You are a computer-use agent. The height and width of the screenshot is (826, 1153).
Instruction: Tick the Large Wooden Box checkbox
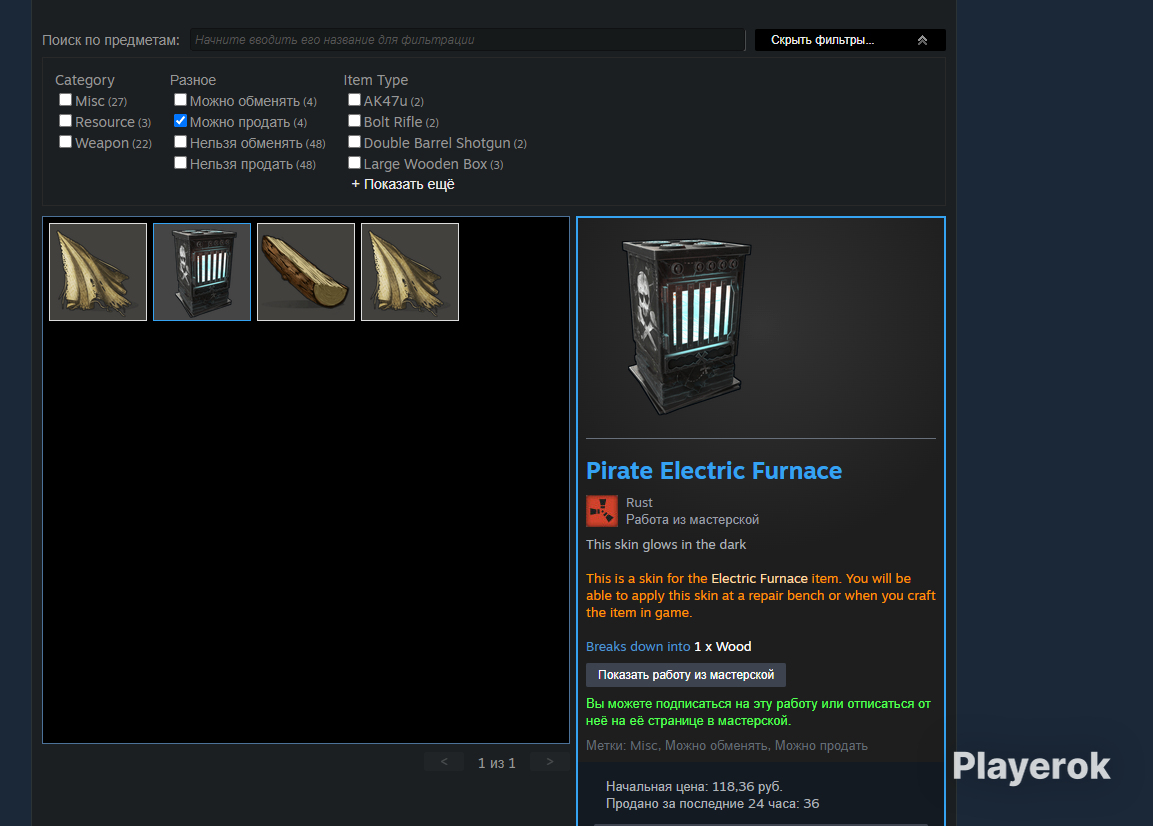[x=354, y=163]
